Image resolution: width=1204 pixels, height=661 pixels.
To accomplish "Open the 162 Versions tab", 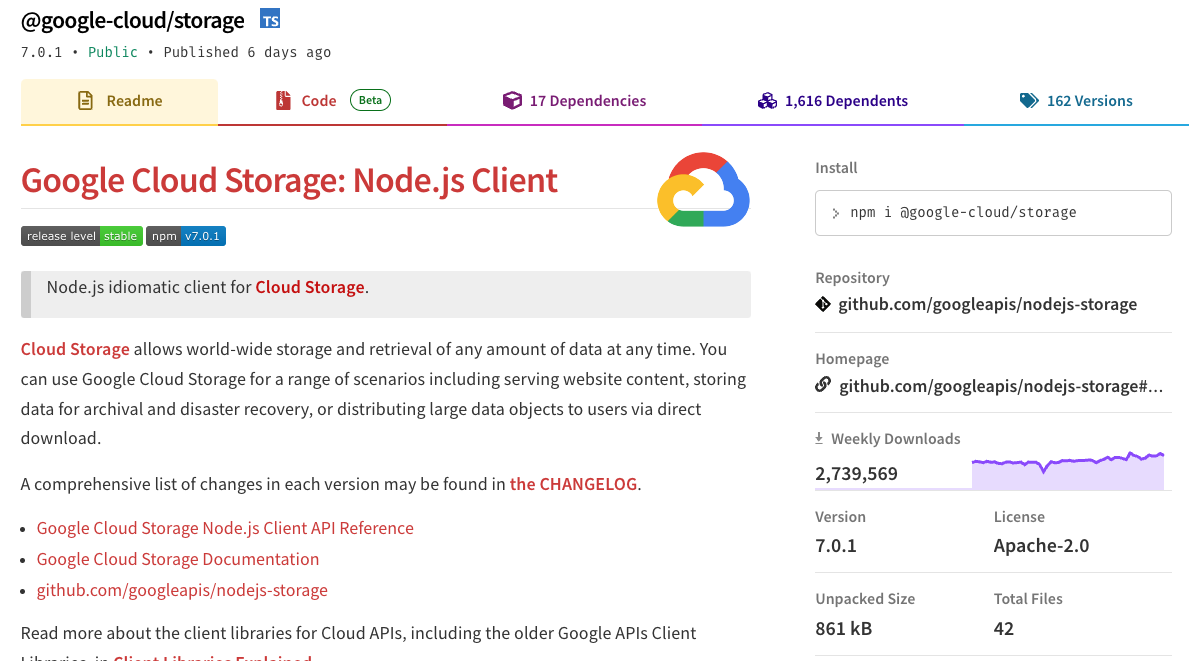I will click(x=1076, y=101).
